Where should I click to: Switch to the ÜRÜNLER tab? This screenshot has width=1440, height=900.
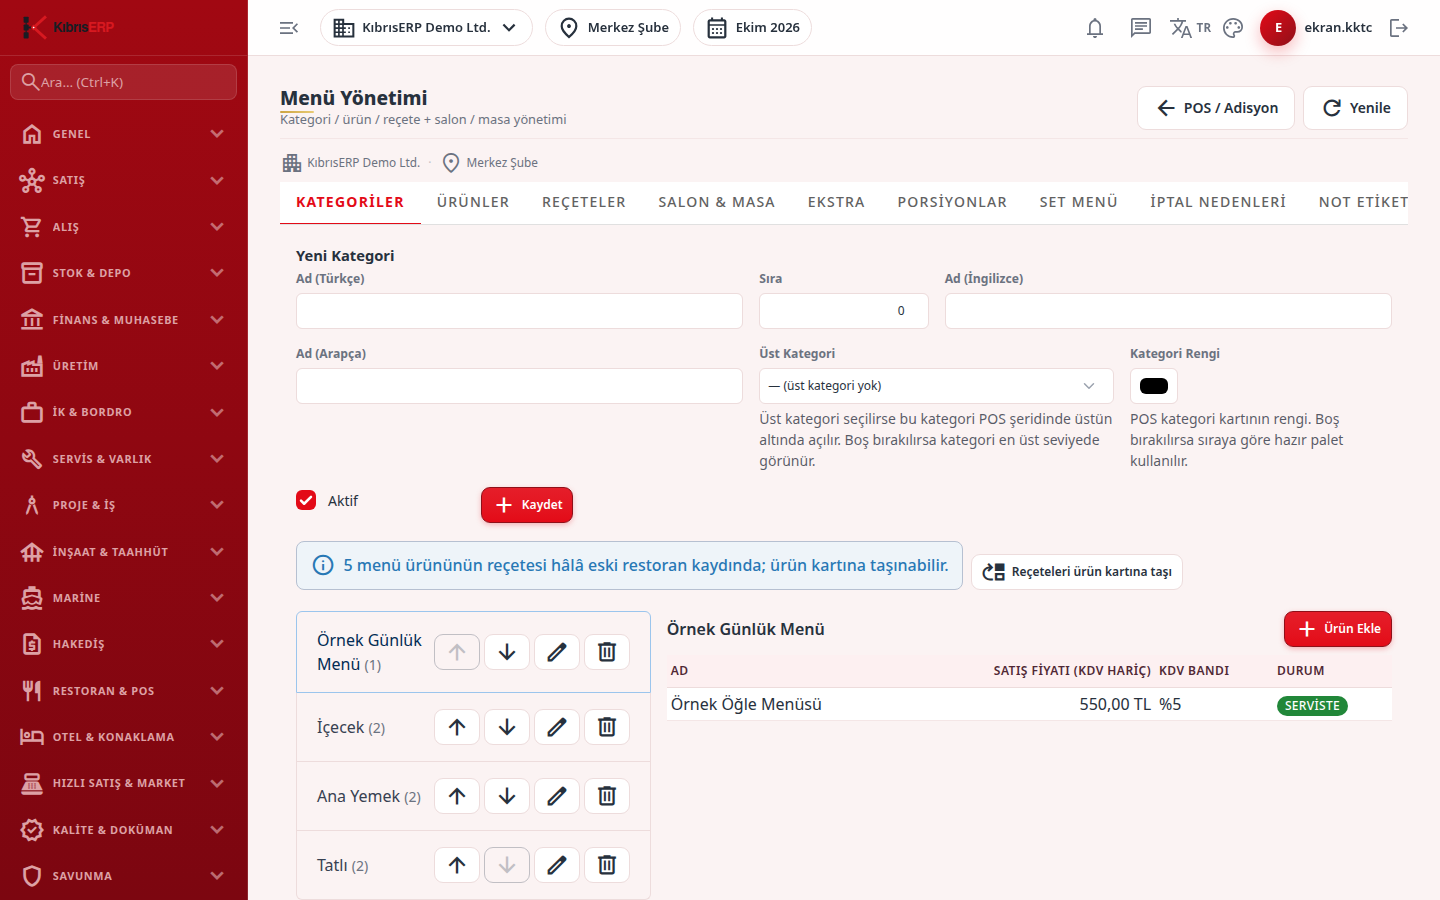[473, 202]
